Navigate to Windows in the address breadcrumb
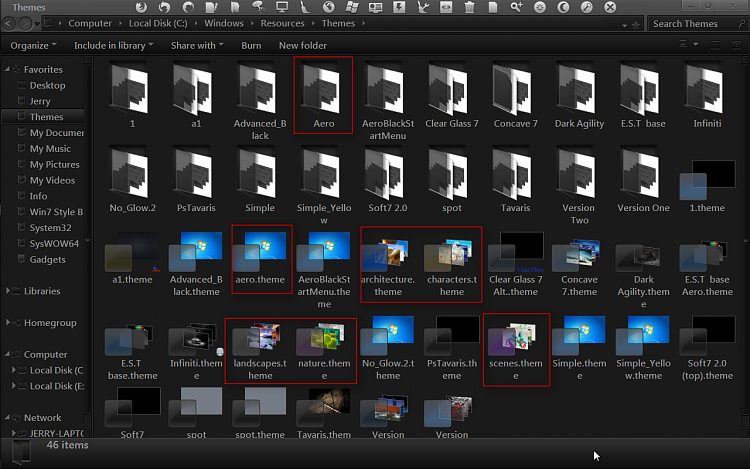 224,23
